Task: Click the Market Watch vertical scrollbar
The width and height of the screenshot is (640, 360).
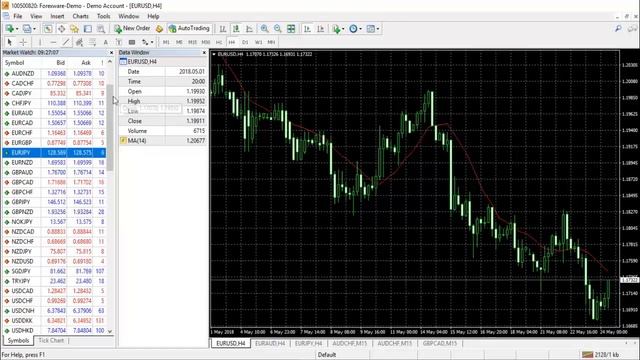Action: [x=110, y=127]
